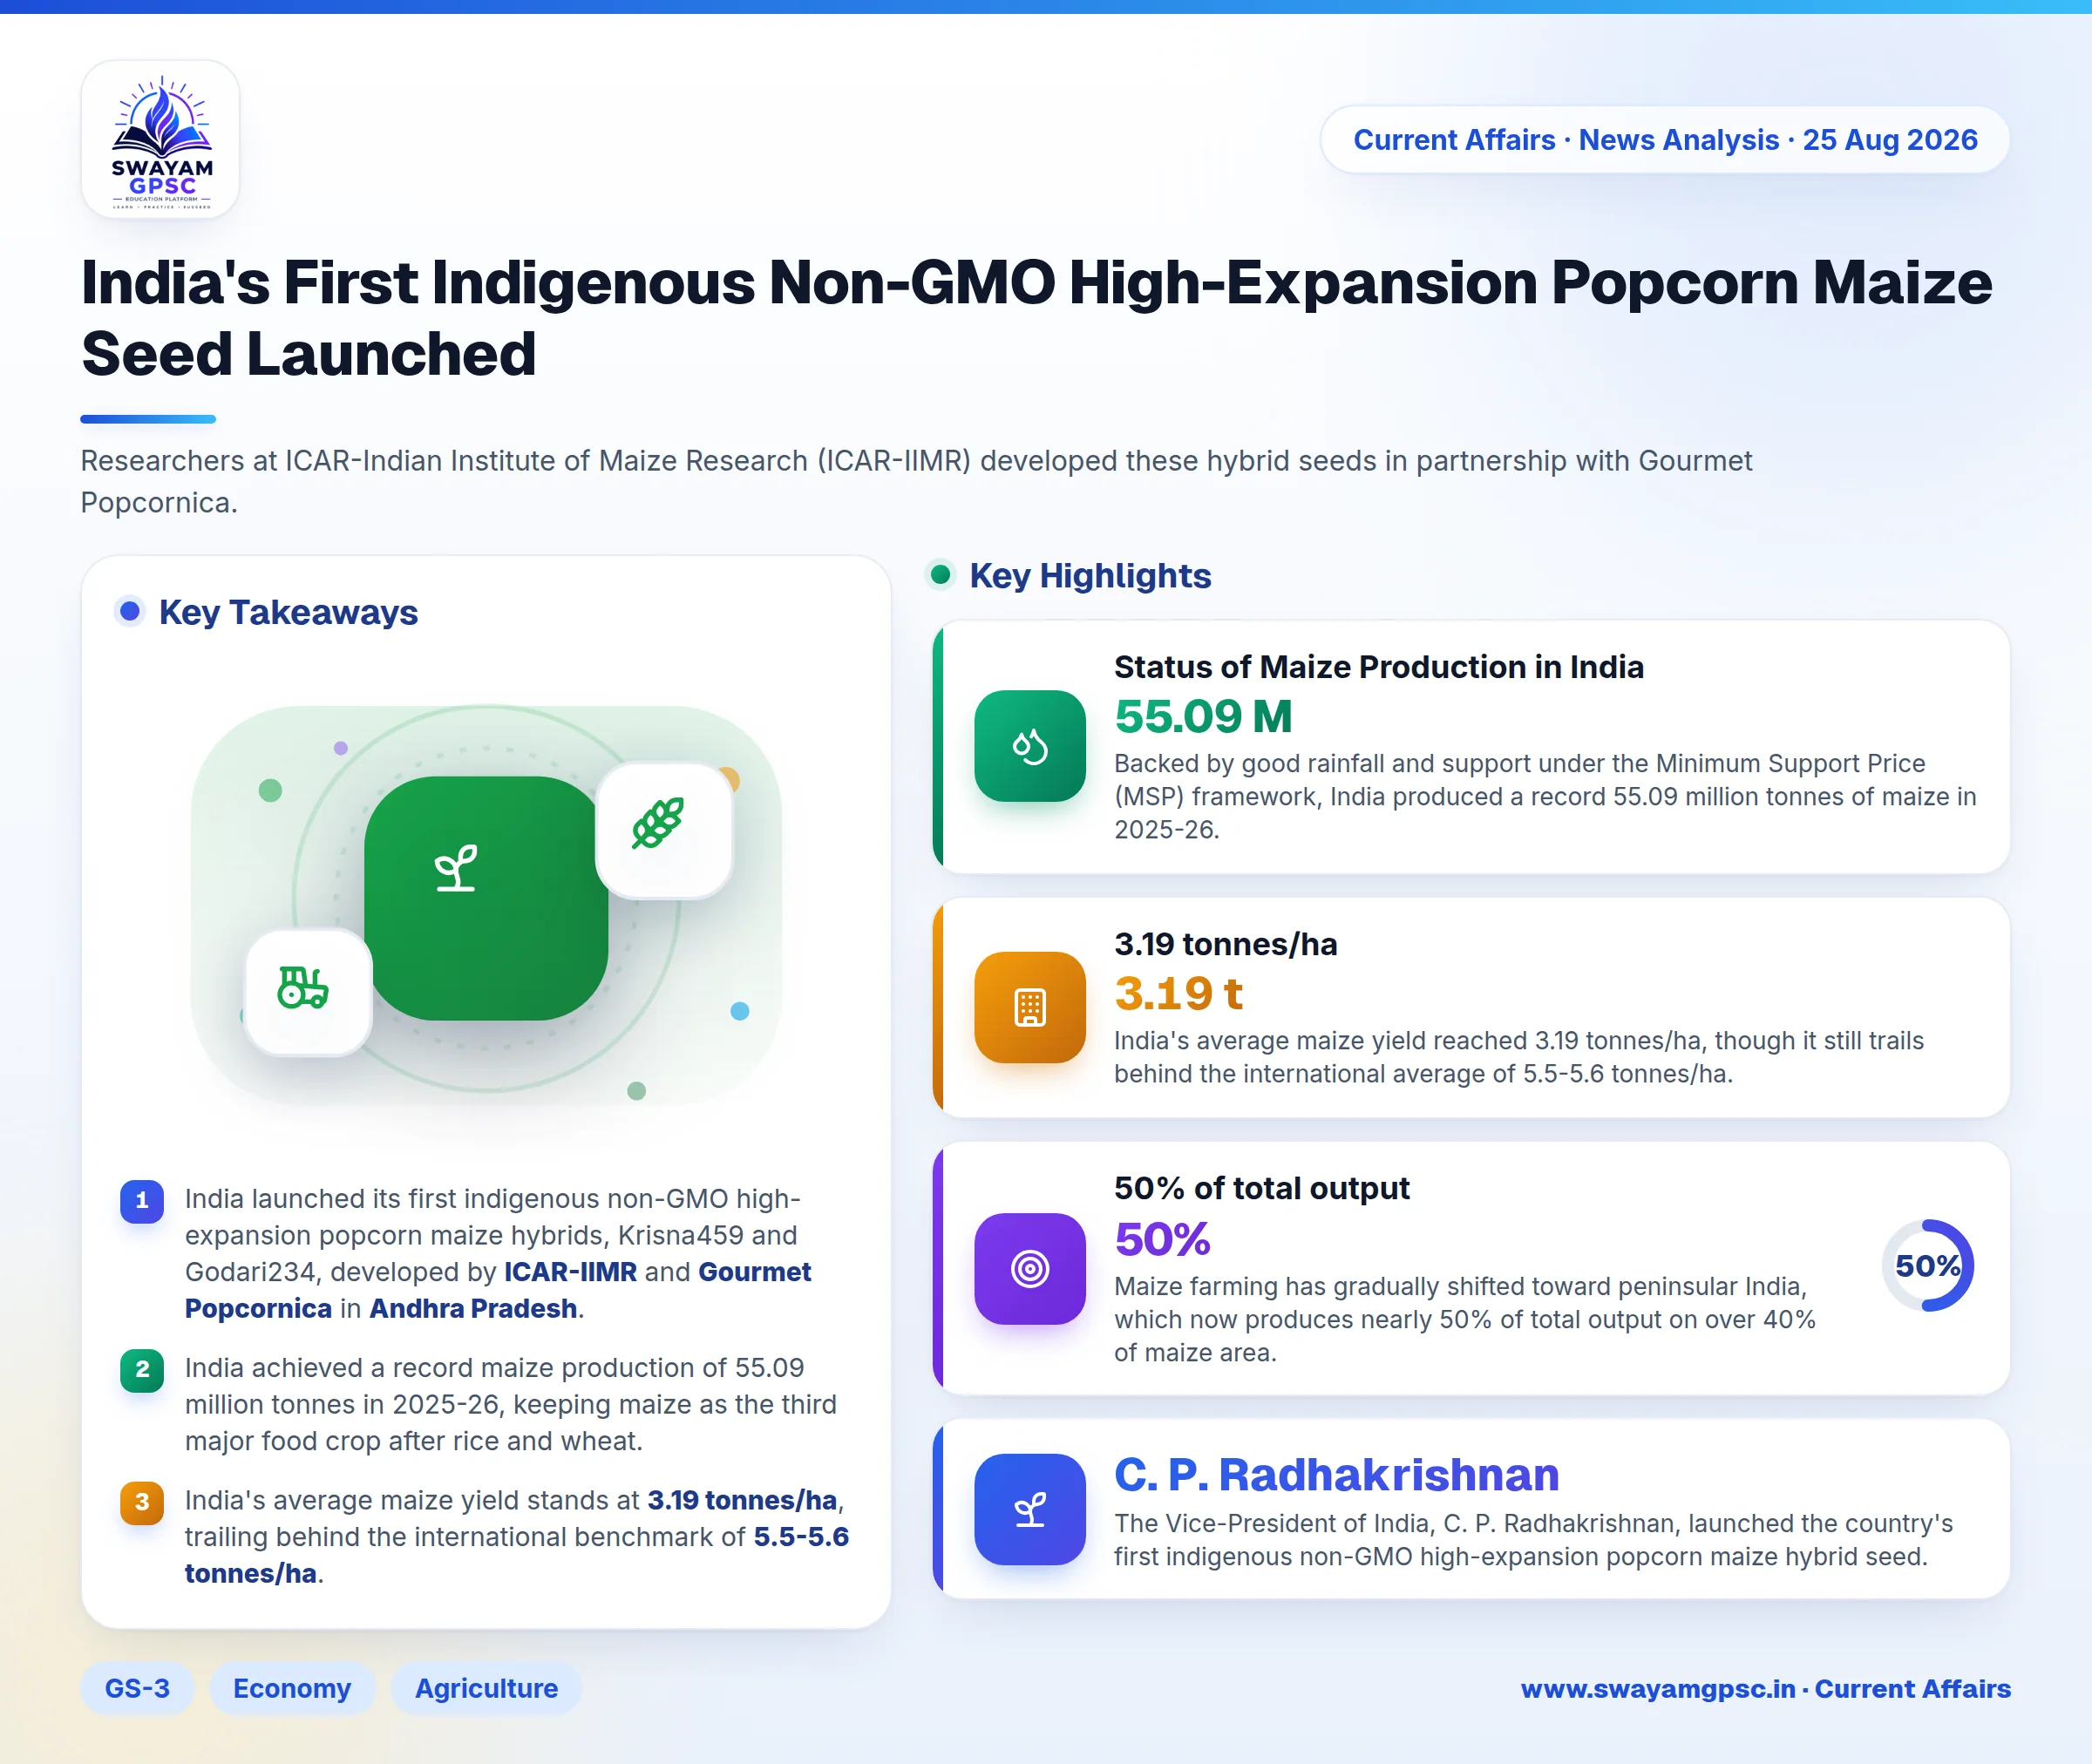This screenshot has width=2092, height=1764.
Task: Click the bold 5.5-5.6 tonnes/ha text in takeaway 3
Action: point(516,1555)
